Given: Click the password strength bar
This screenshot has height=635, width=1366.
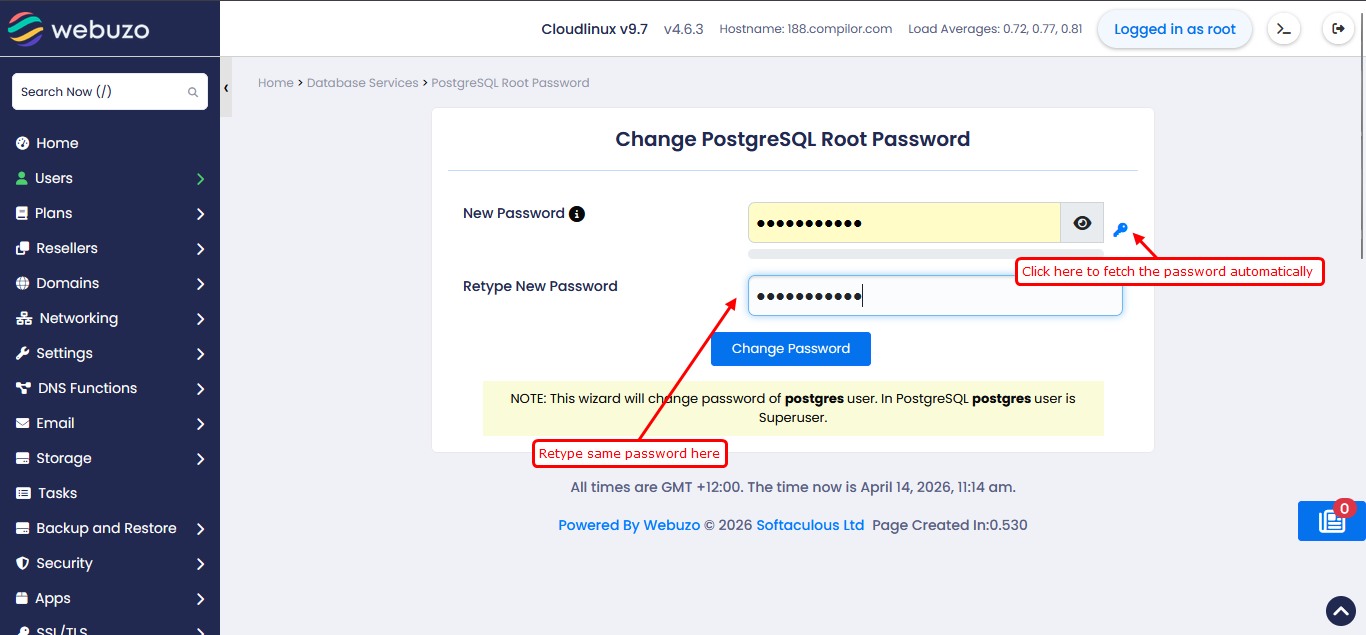Looking at the screenshot, I should 925,254.
